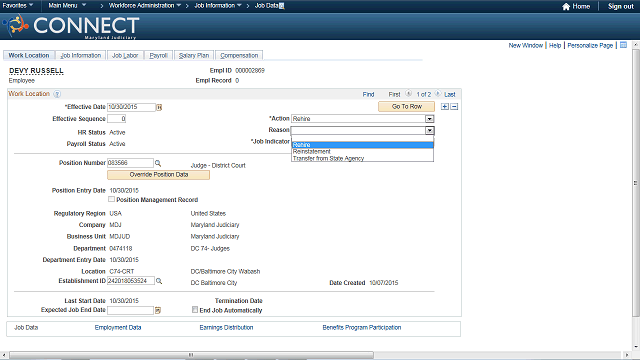Show the next row arrow icon
This screenshot has width=640, height=360.
tap(438, 94)
